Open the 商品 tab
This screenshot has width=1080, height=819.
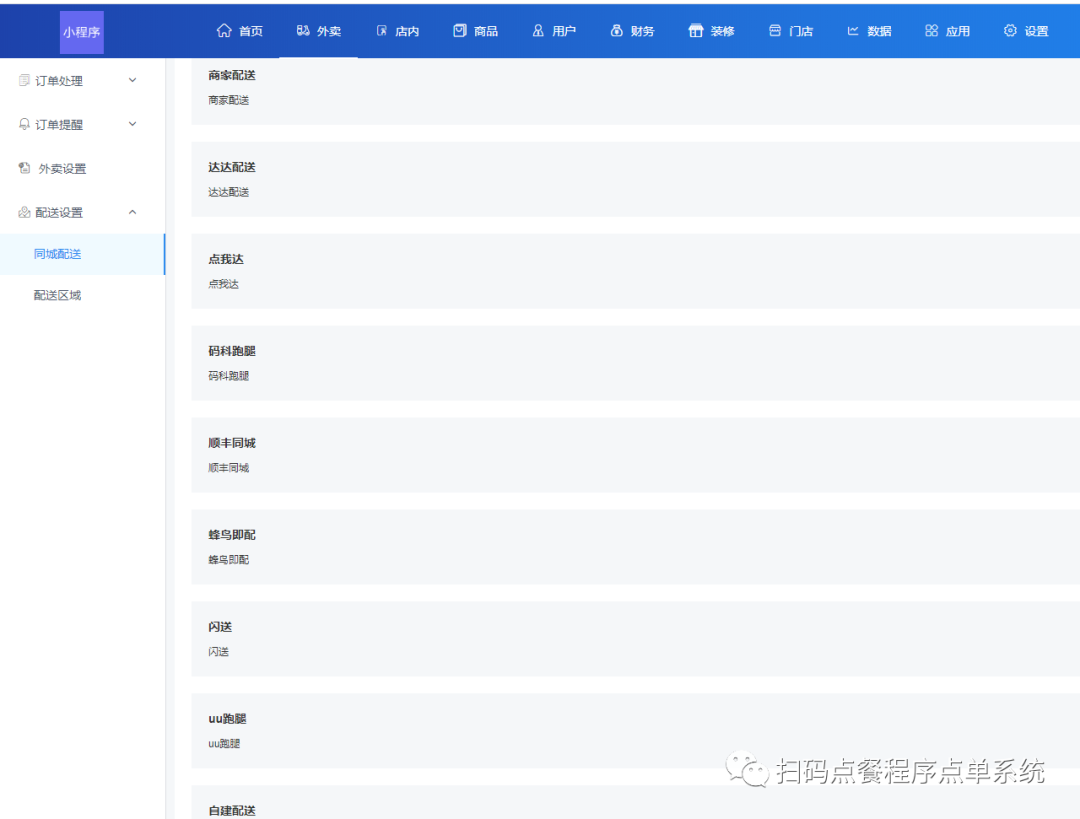(x=475, y=31)
